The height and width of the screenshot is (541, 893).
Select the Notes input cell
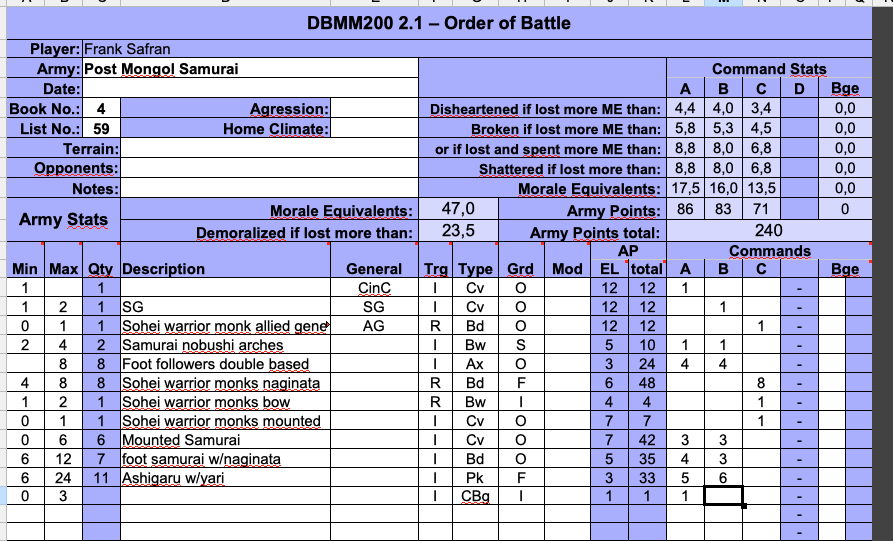pos(268,189)
